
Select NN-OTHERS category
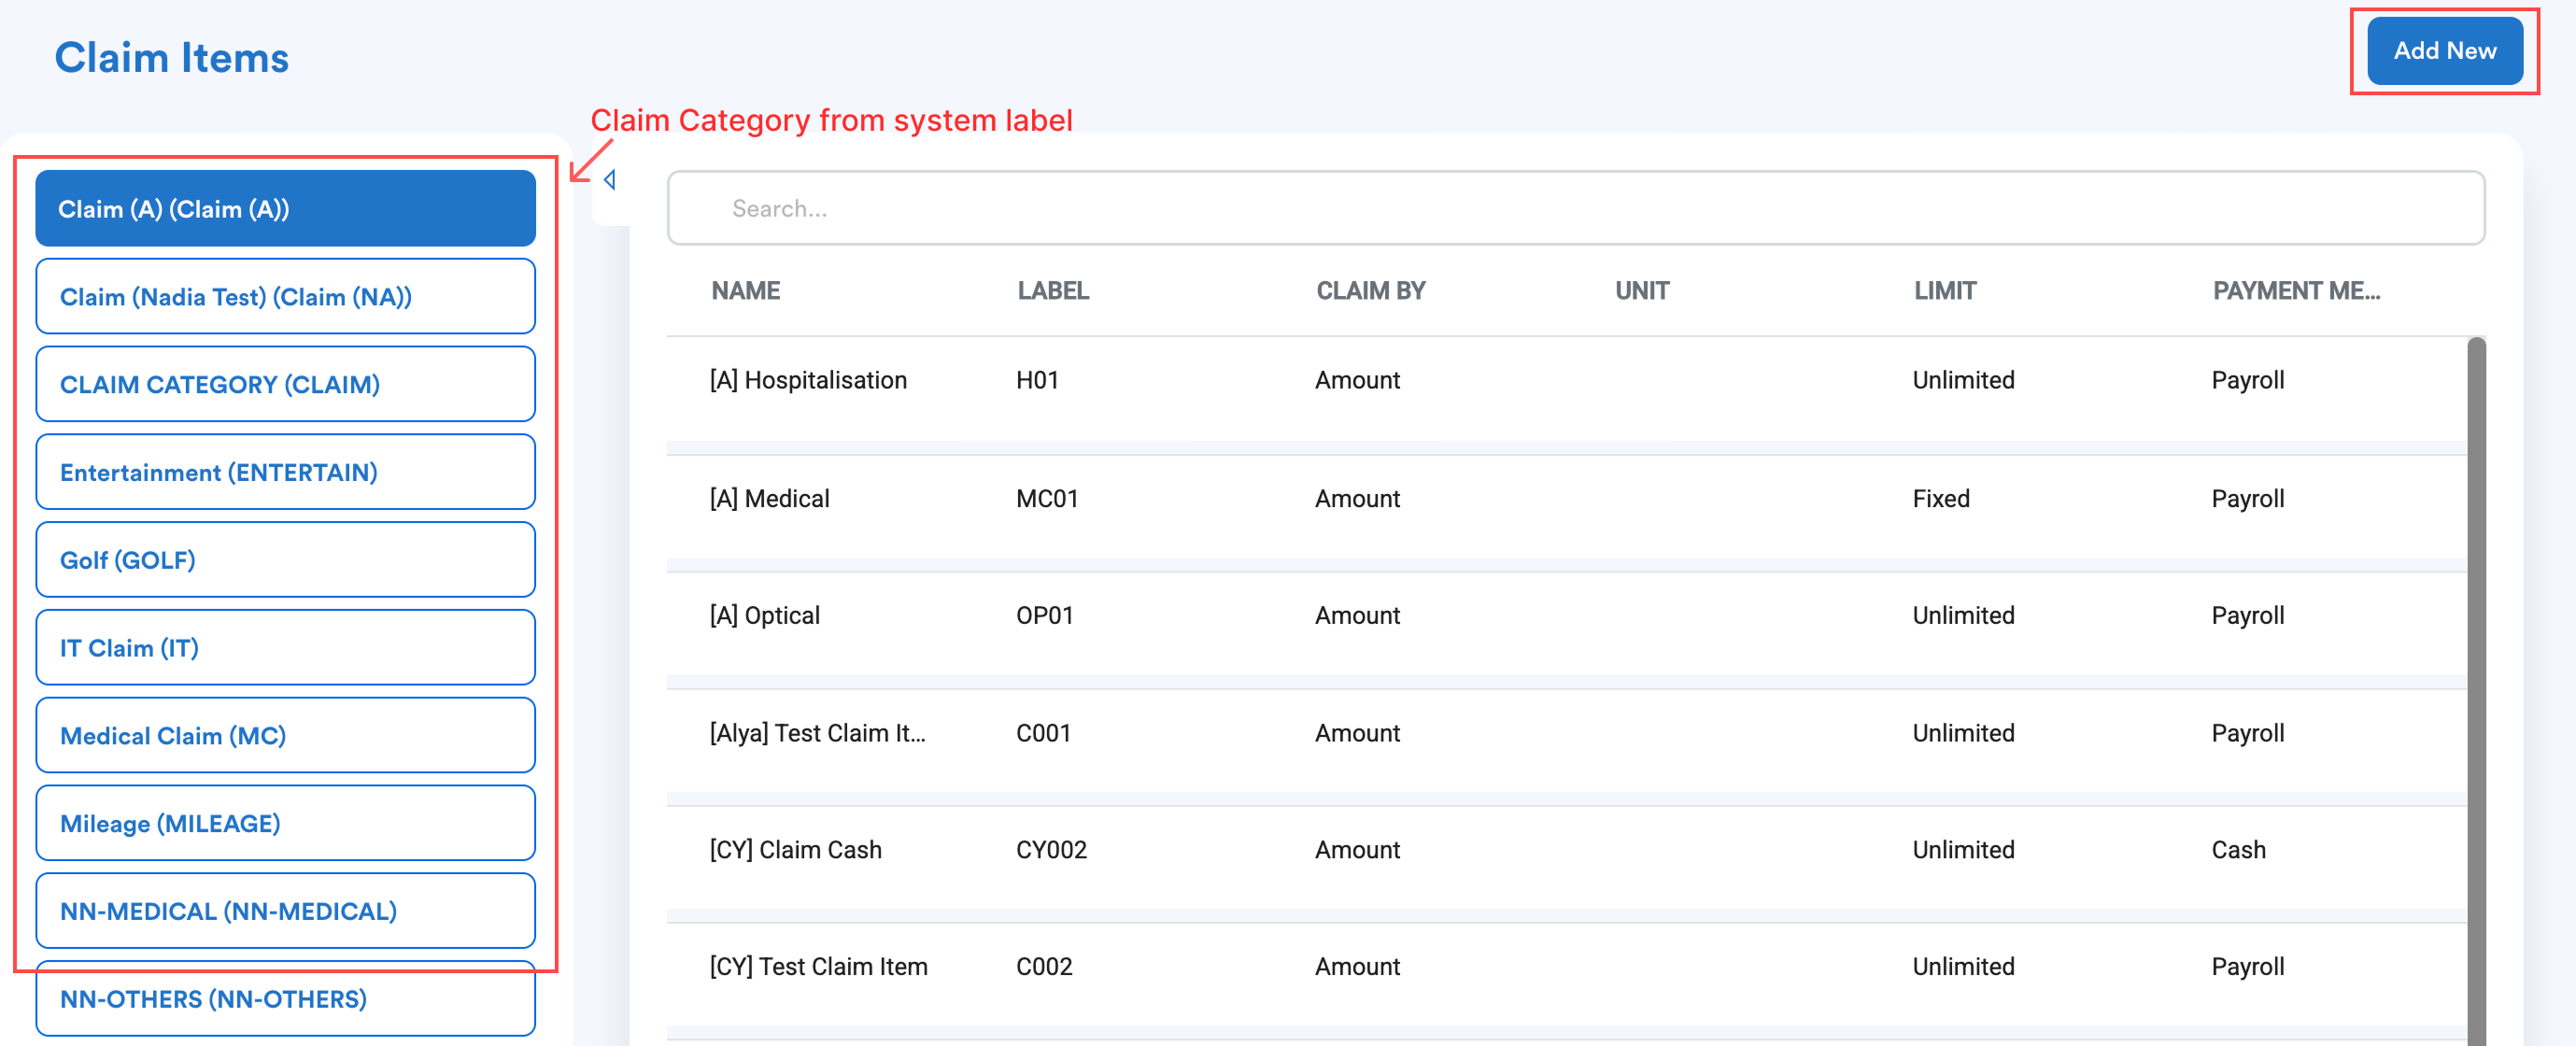pyautogui.click(x=285, y=999)
